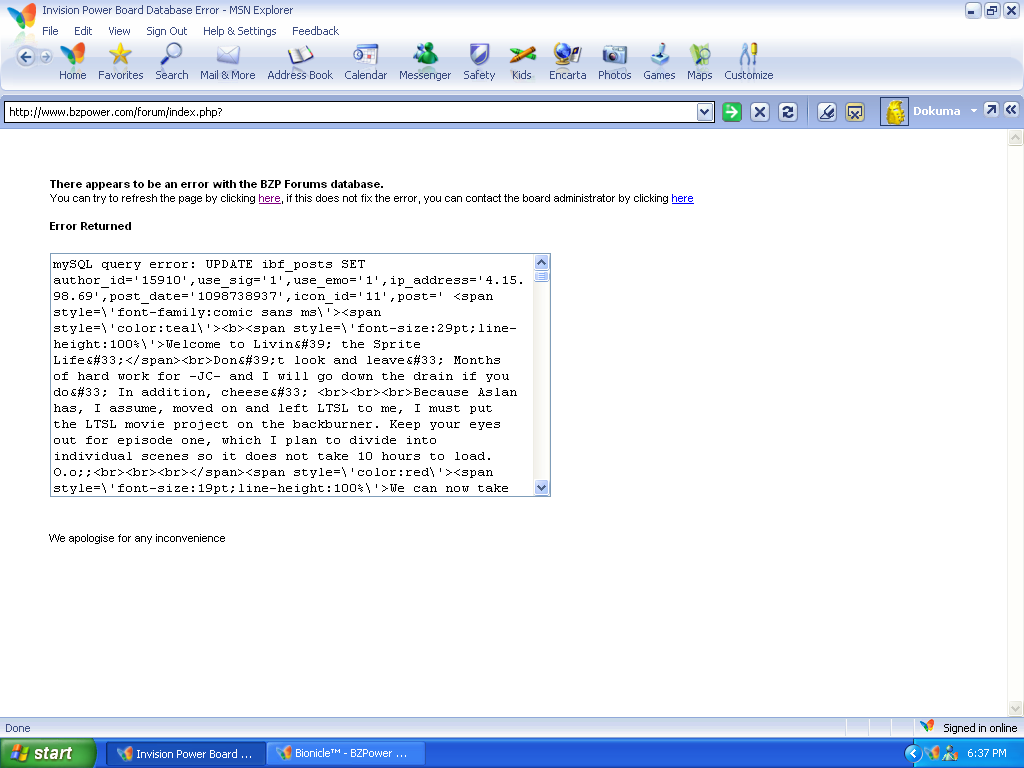
Task: Open Help & Settings menu
Action: (x=240, y=31)
